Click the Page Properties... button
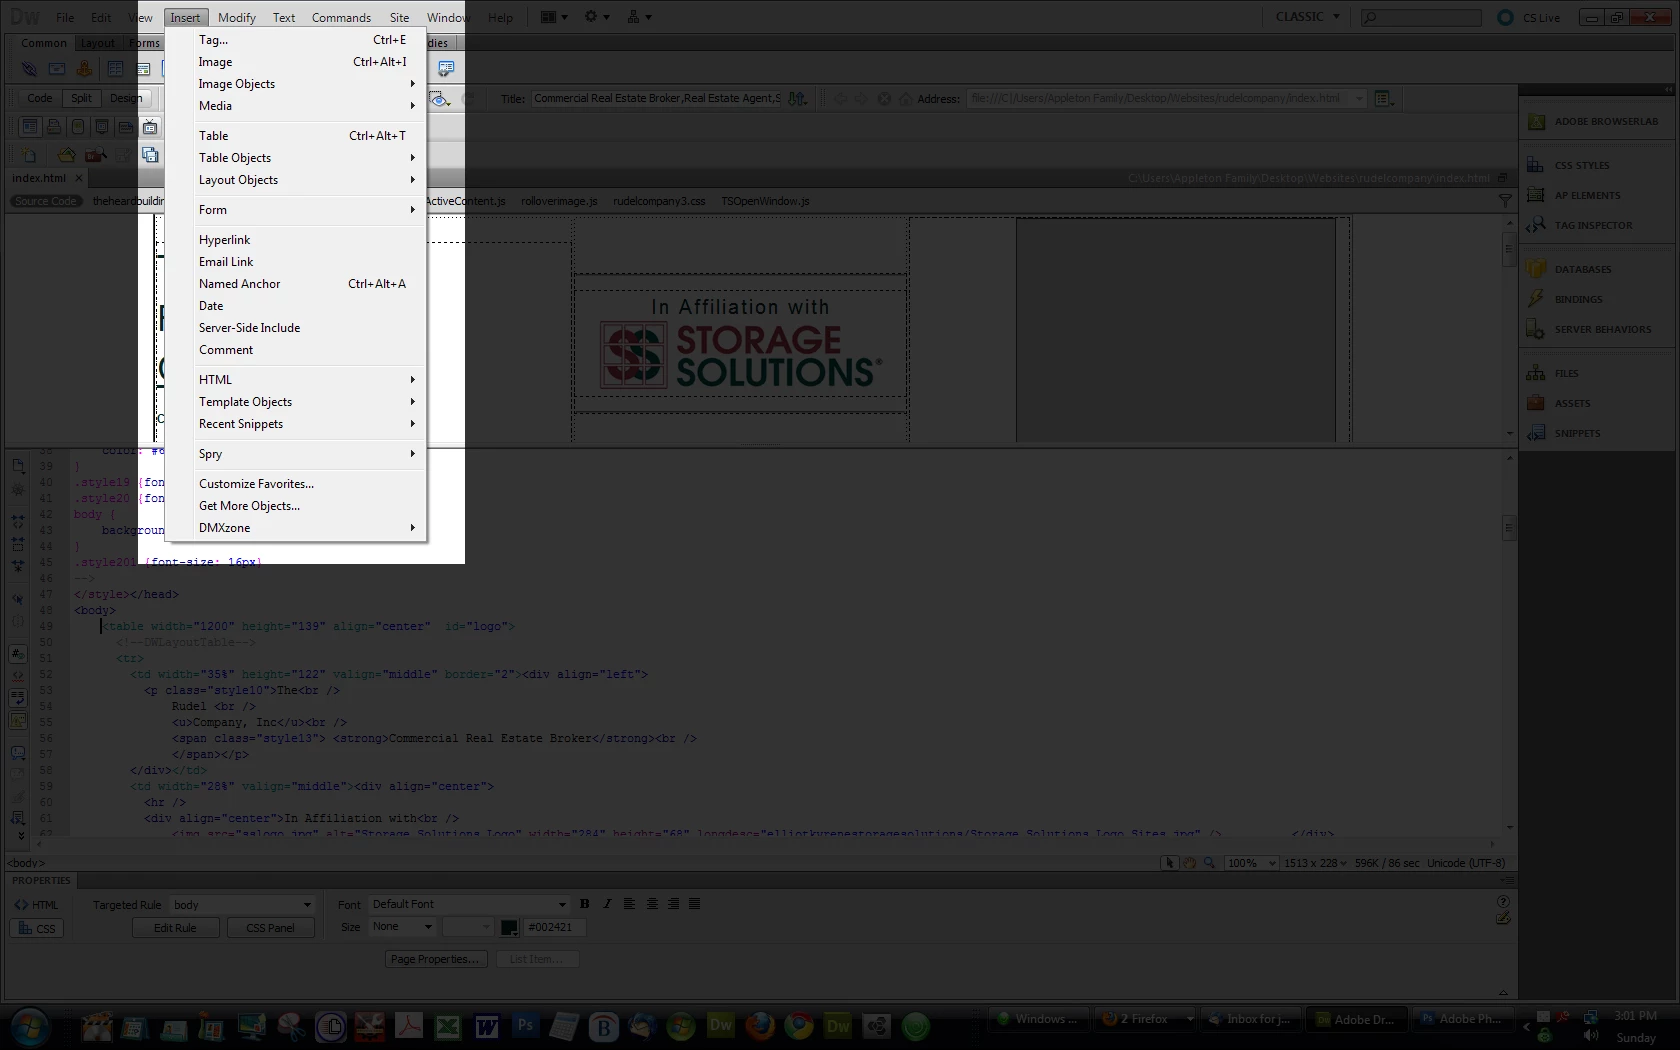The image size is (1680, 1050). pyautogui.click(x=435, y=959)
